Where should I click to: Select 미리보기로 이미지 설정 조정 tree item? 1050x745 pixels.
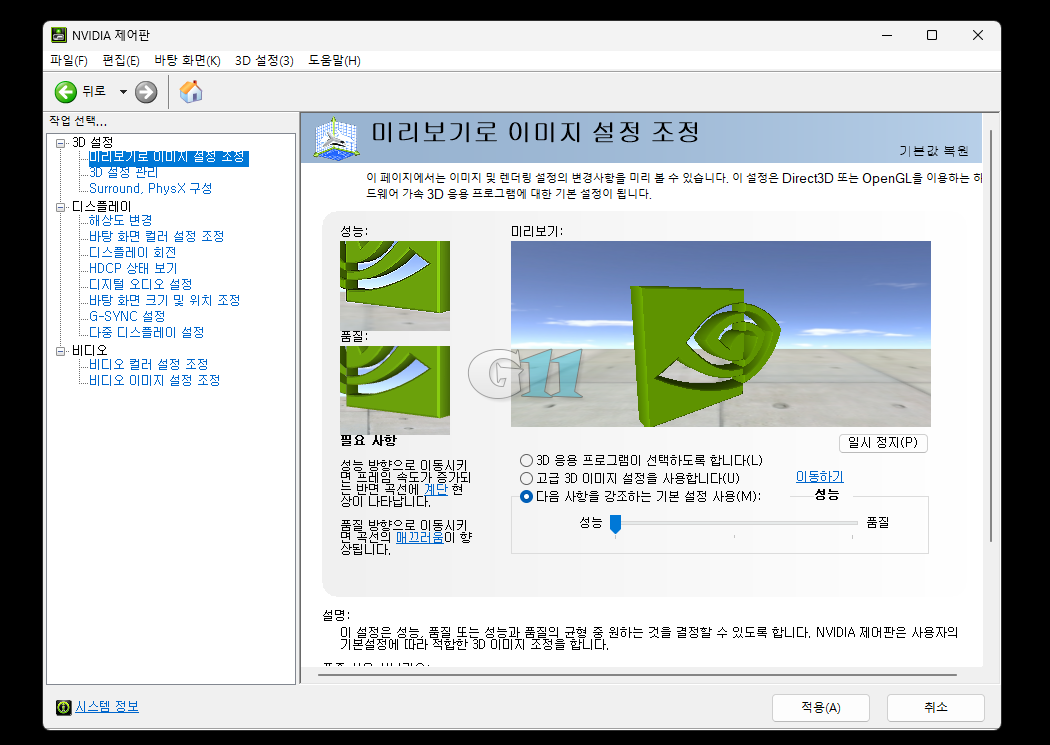(x=167, y=157)
